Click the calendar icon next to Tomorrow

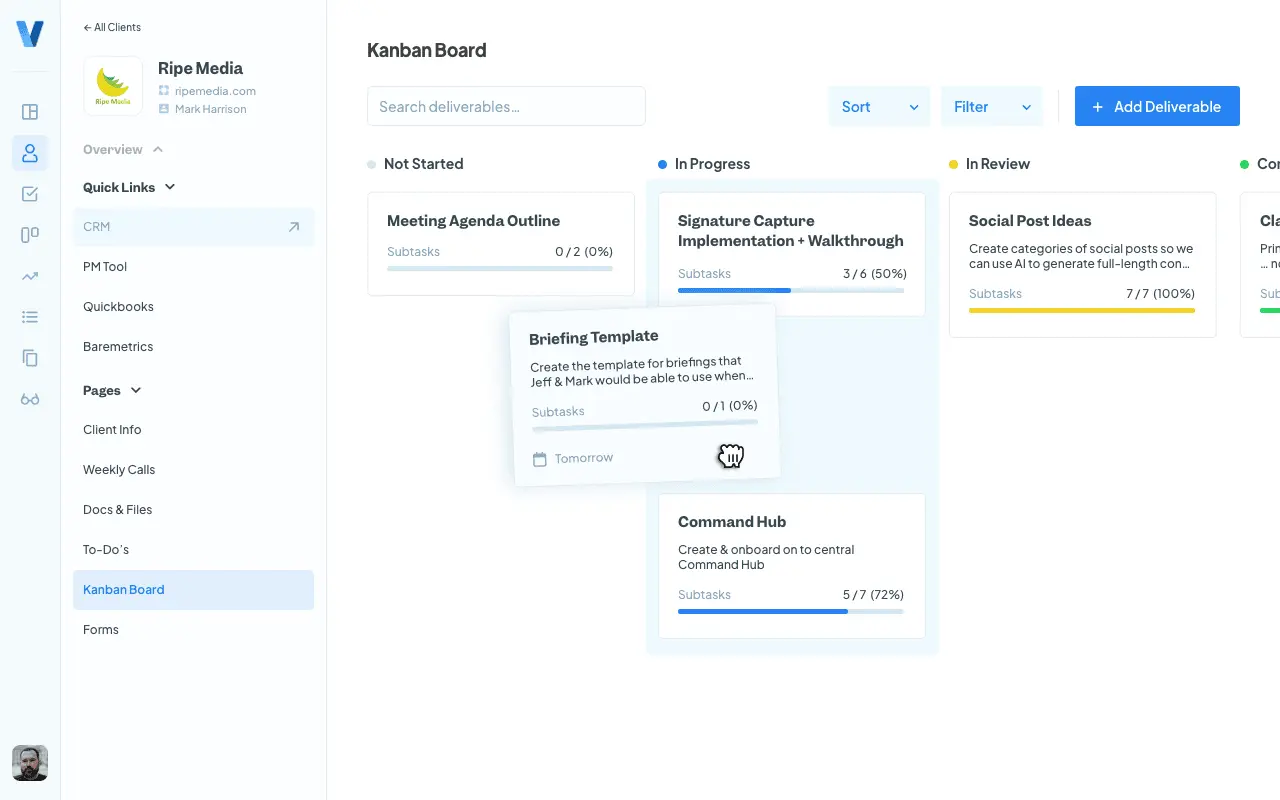[x=540, y=460]
